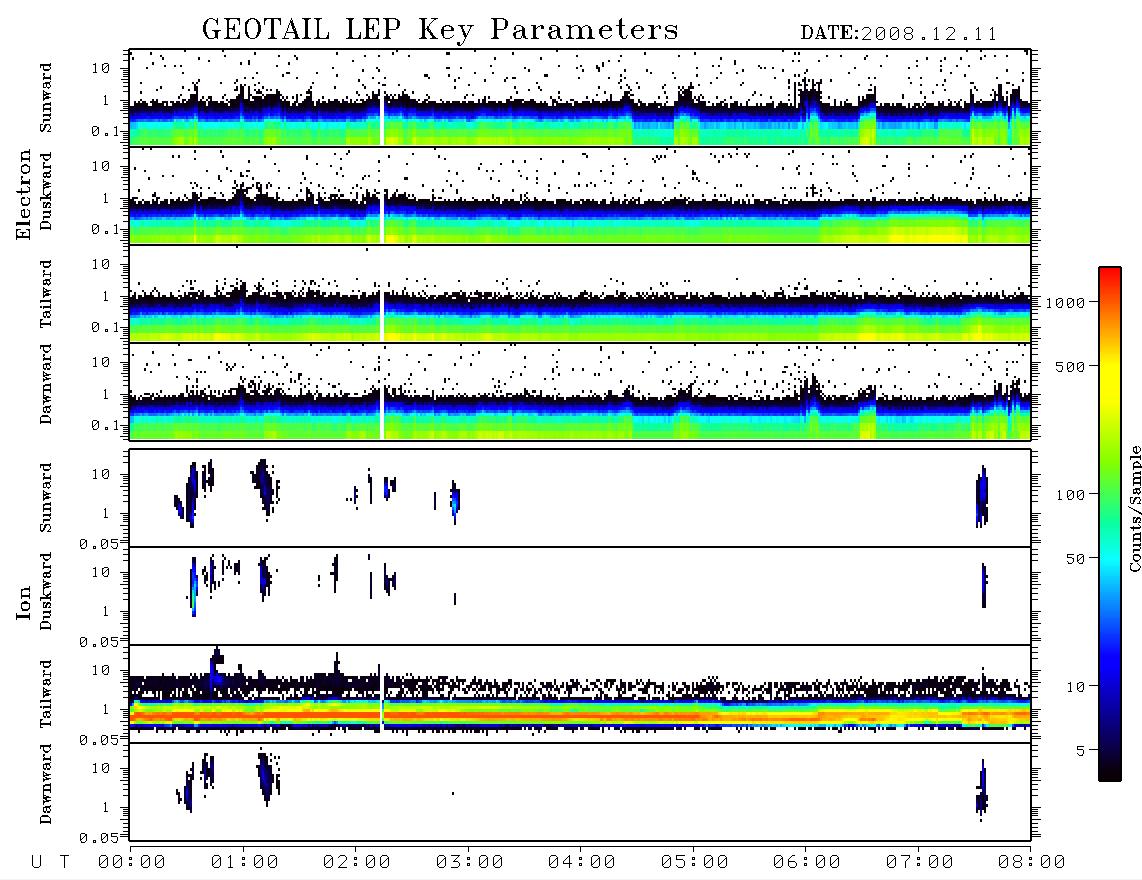Click the rainbow Counts/Sample color bar
The image size is (1142, 880).
point(1110,524)
